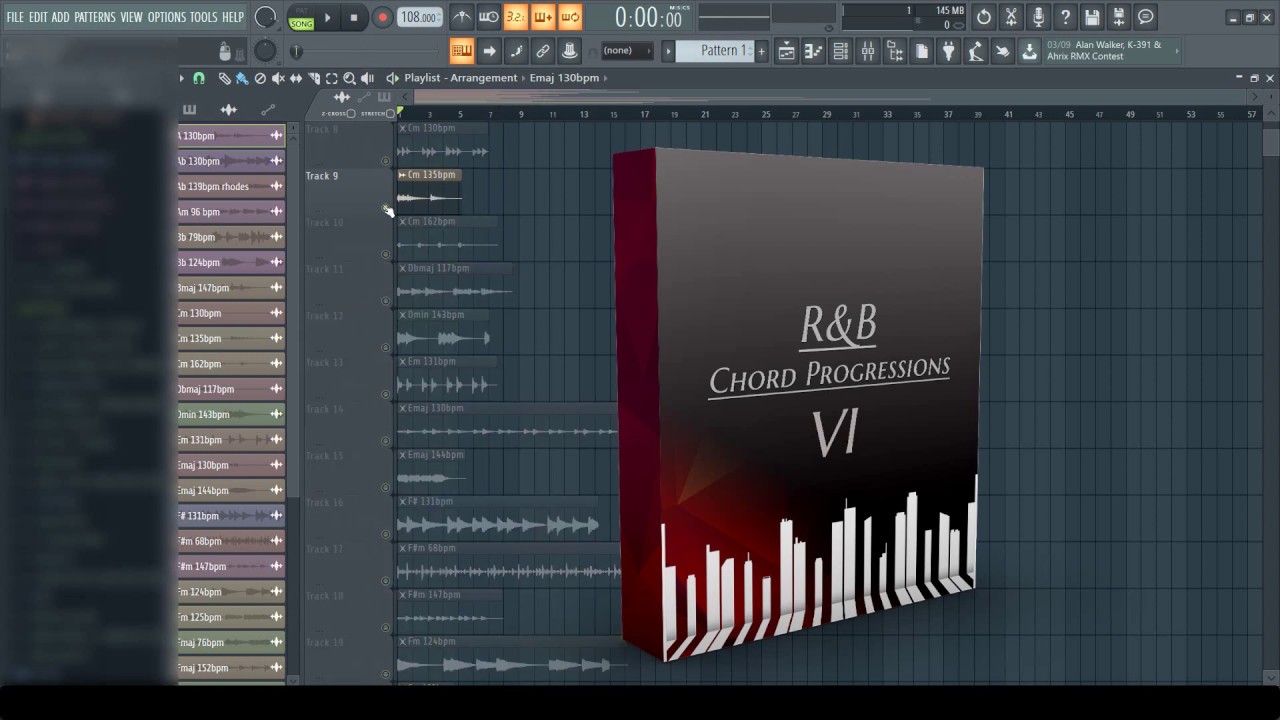Toggle typing keyboard to piano button
Image resolution: width=1280 pixels, height=720 pixels.
coord(462,51)
